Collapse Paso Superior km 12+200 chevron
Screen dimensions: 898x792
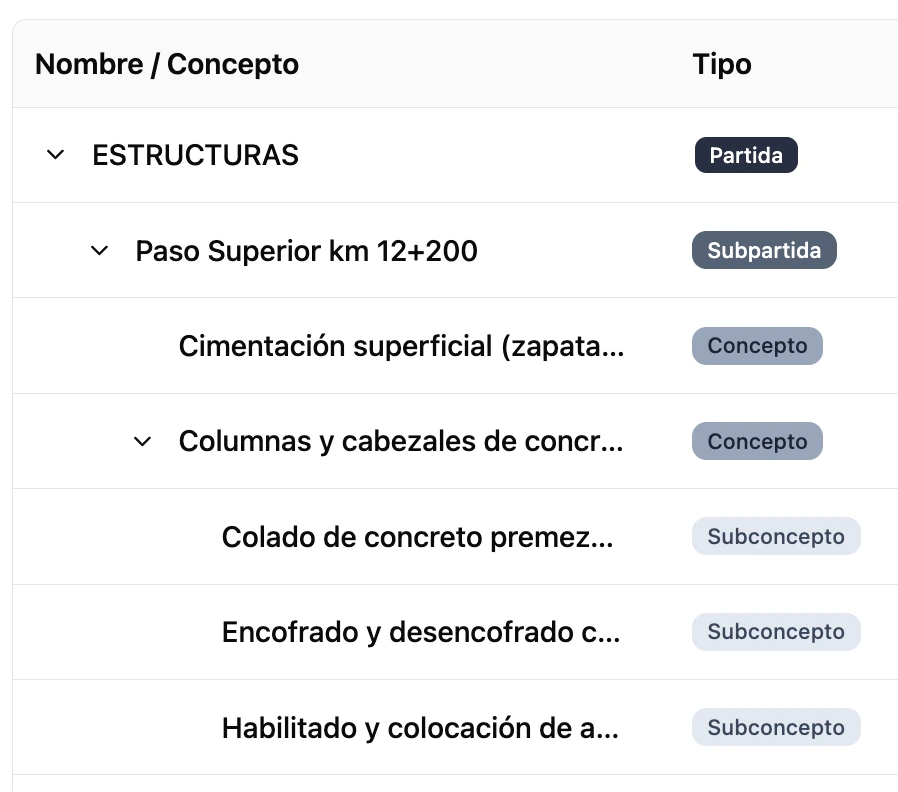(x=99, y=250)
